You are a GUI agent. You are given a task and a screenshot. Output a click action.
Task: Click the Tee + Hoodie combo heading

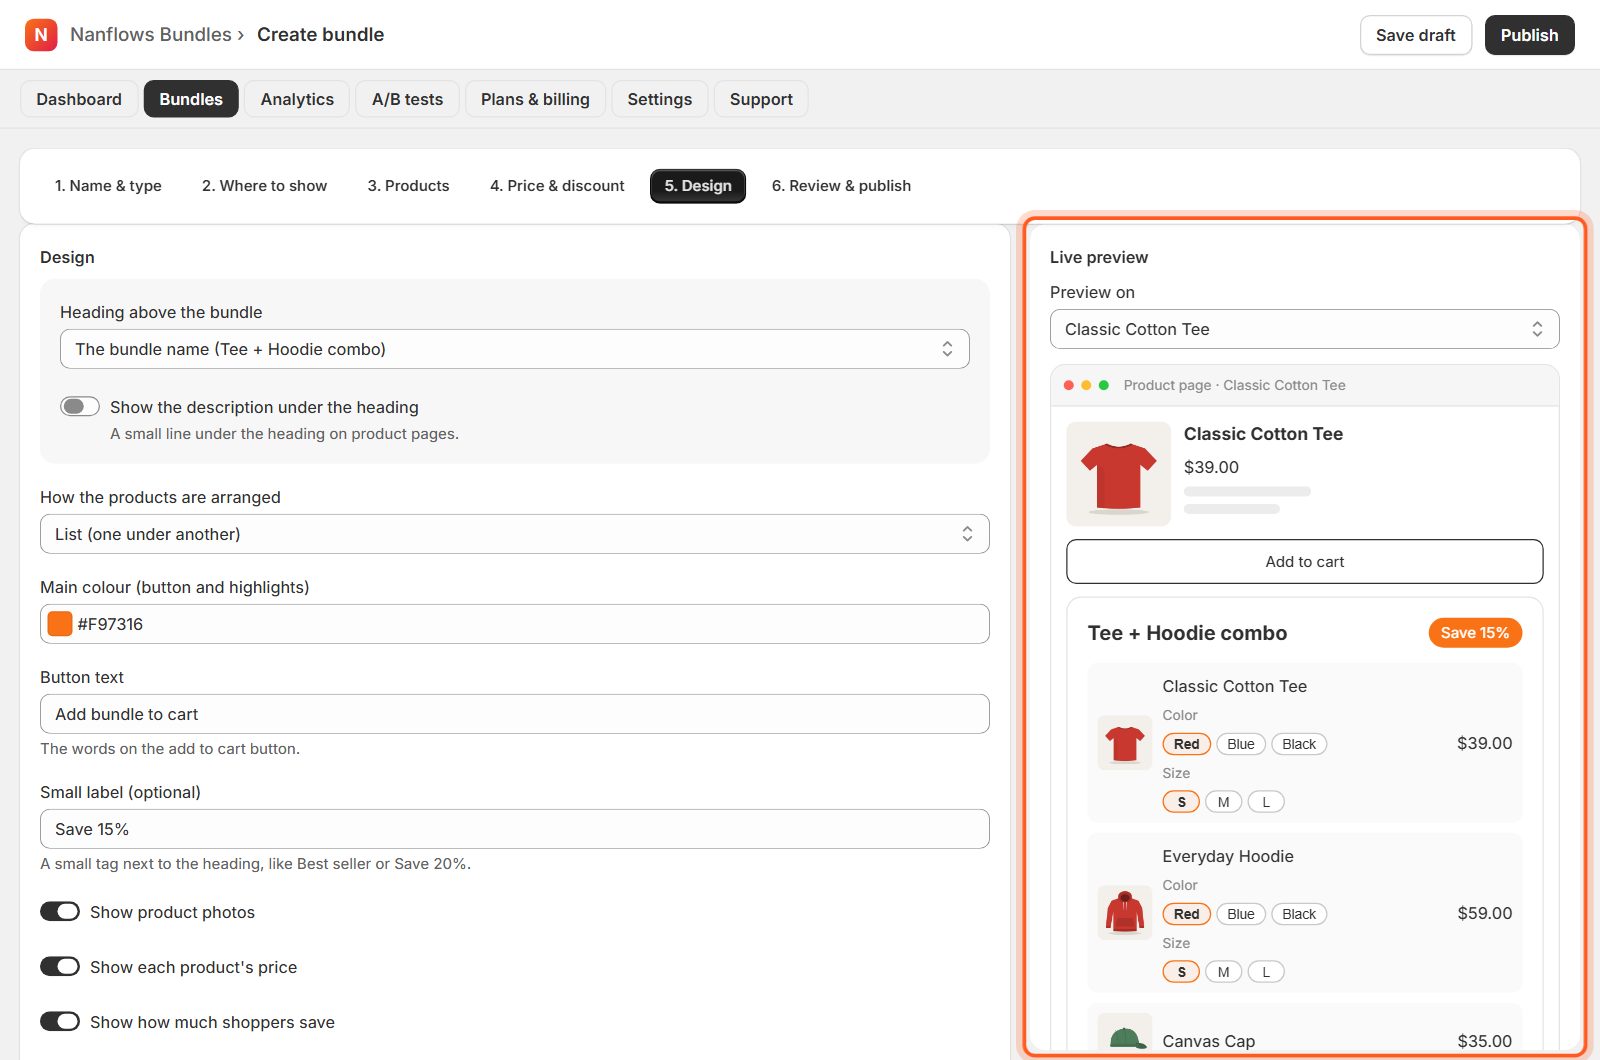[1187, 633]
